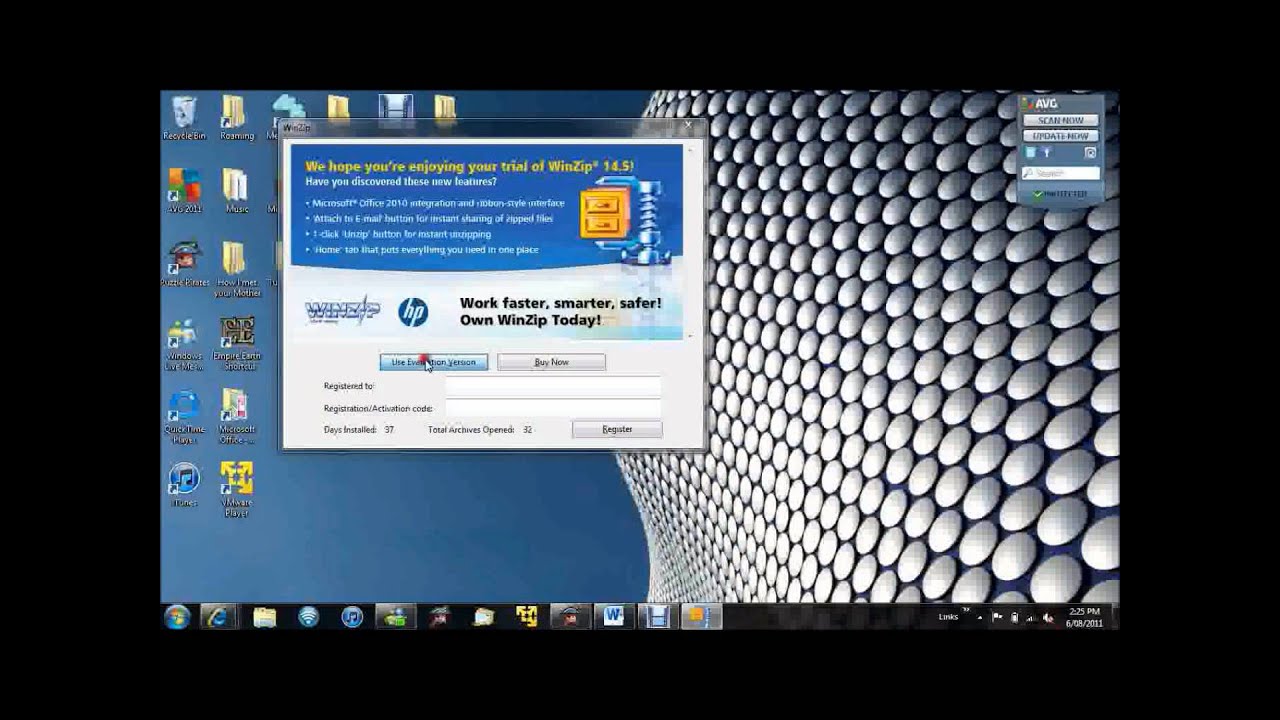This screenshot has width=1280, height=720.
Task: Select the AVG 2011 desktop shortcut
Action: coord(184,191)
